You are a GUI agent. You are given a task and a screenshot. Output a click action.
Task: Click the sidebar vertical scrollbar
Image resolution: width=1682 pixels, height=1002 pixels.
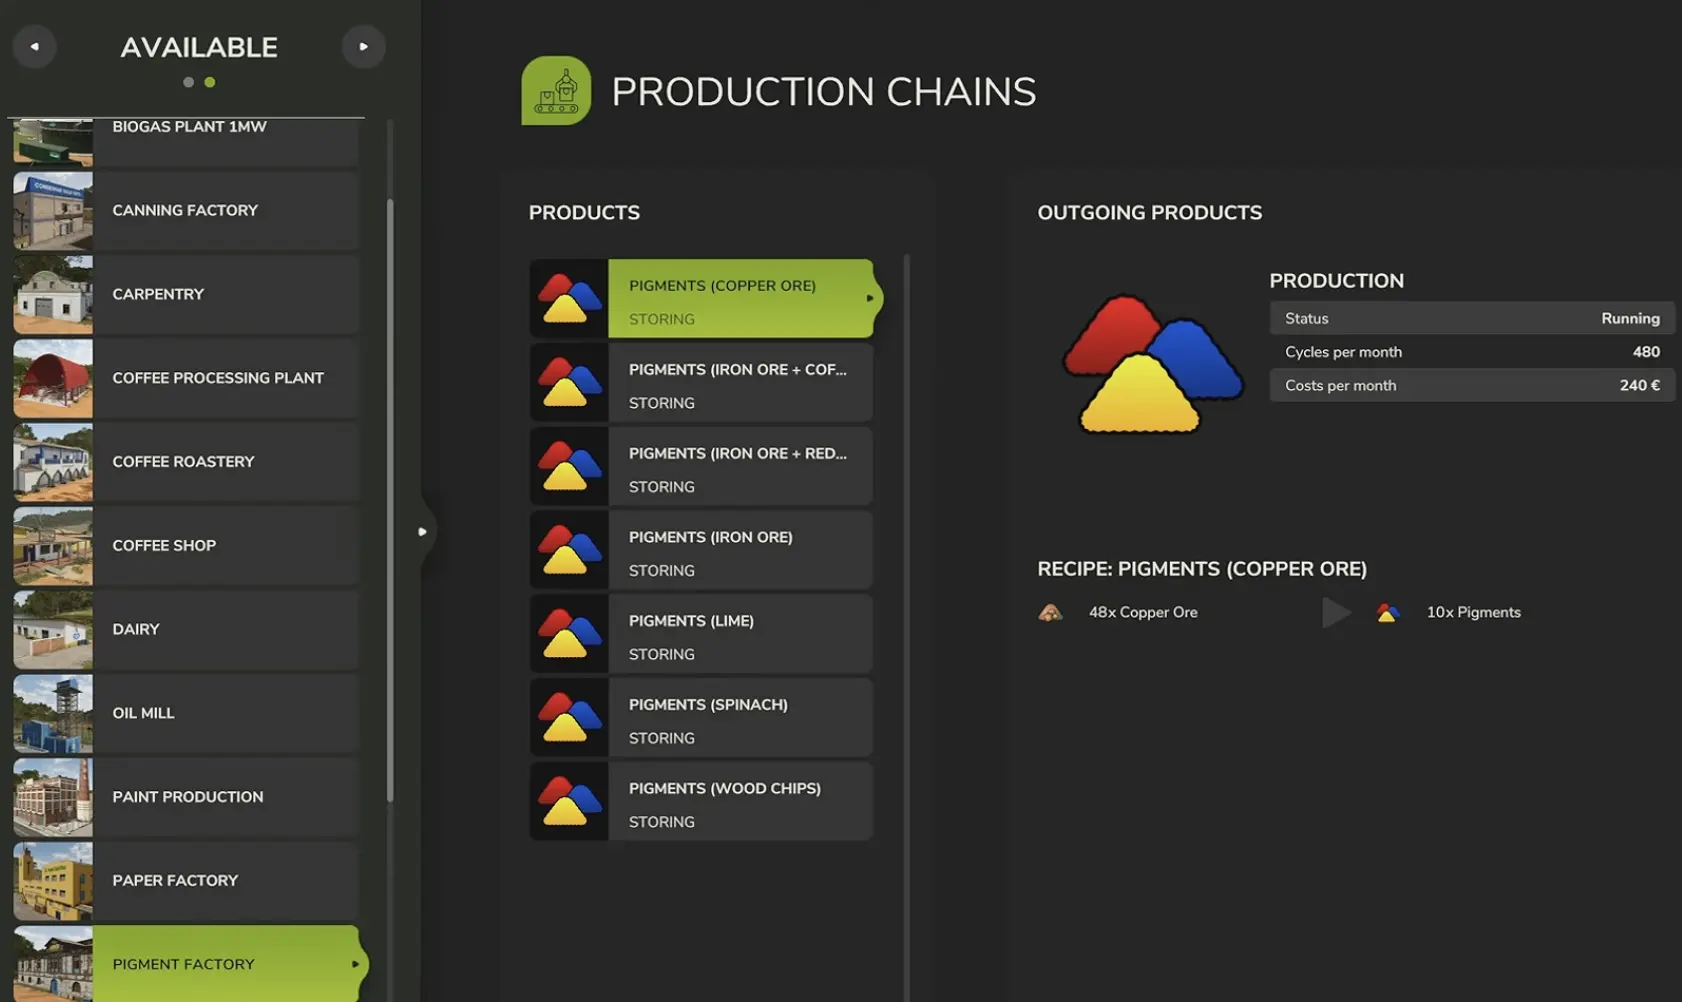coord(390,500)
